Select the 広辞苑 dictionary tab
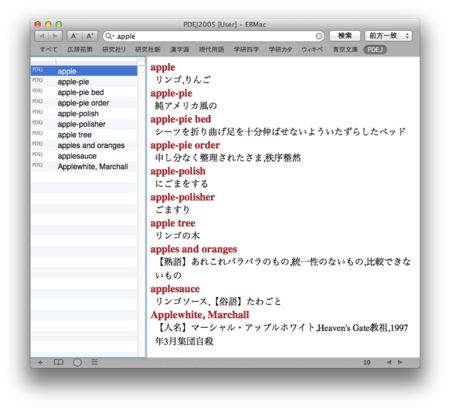This screenshot has height=410, width=450. click(x=80, y=50)
